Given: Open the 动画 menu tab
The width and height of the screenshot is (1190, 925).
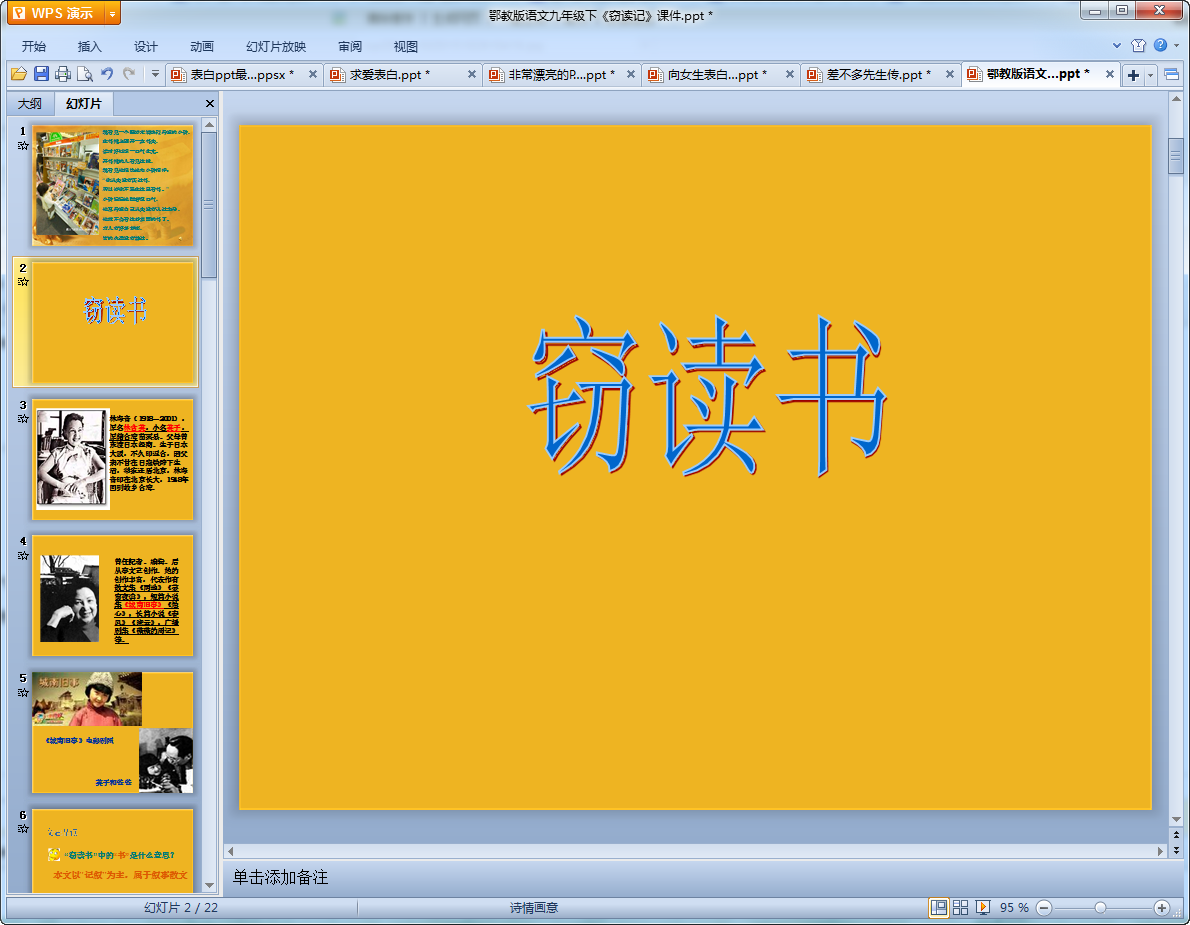Looking at the screenshot, I should [202, 46].
